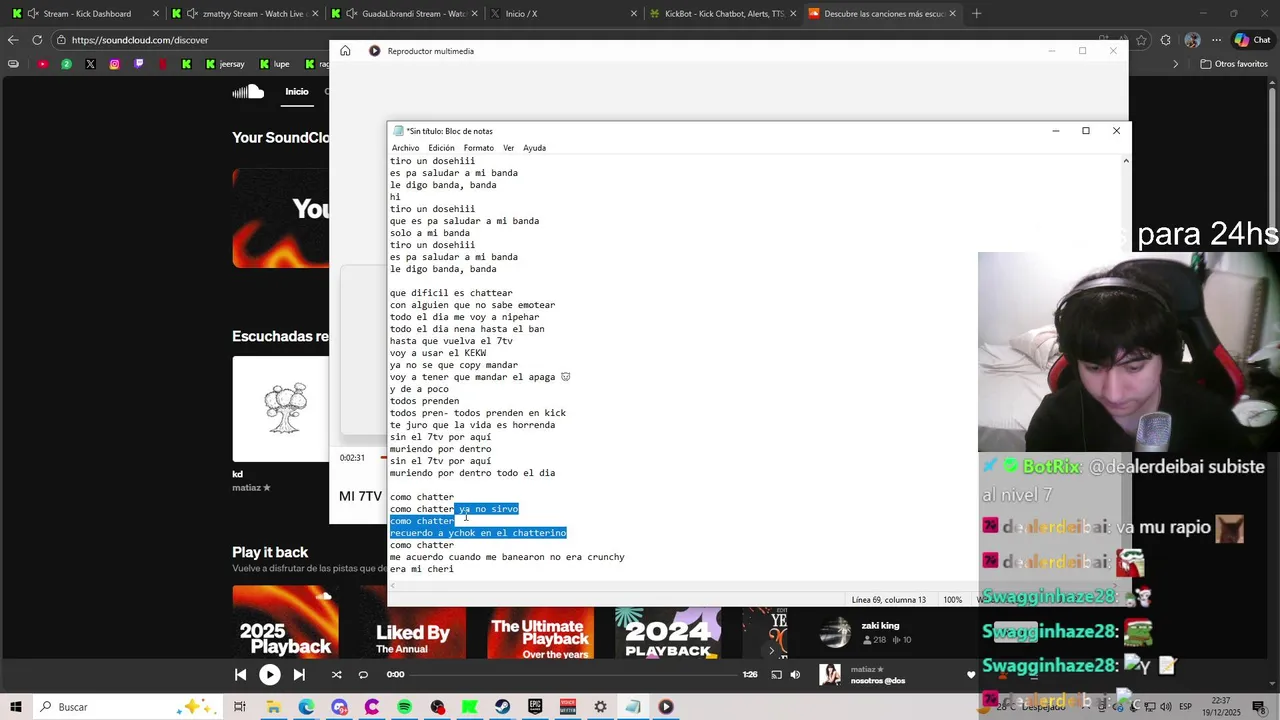Click Notepad vertical scrollbar up arrow

pyautogui.click(x=1126, y=161)
